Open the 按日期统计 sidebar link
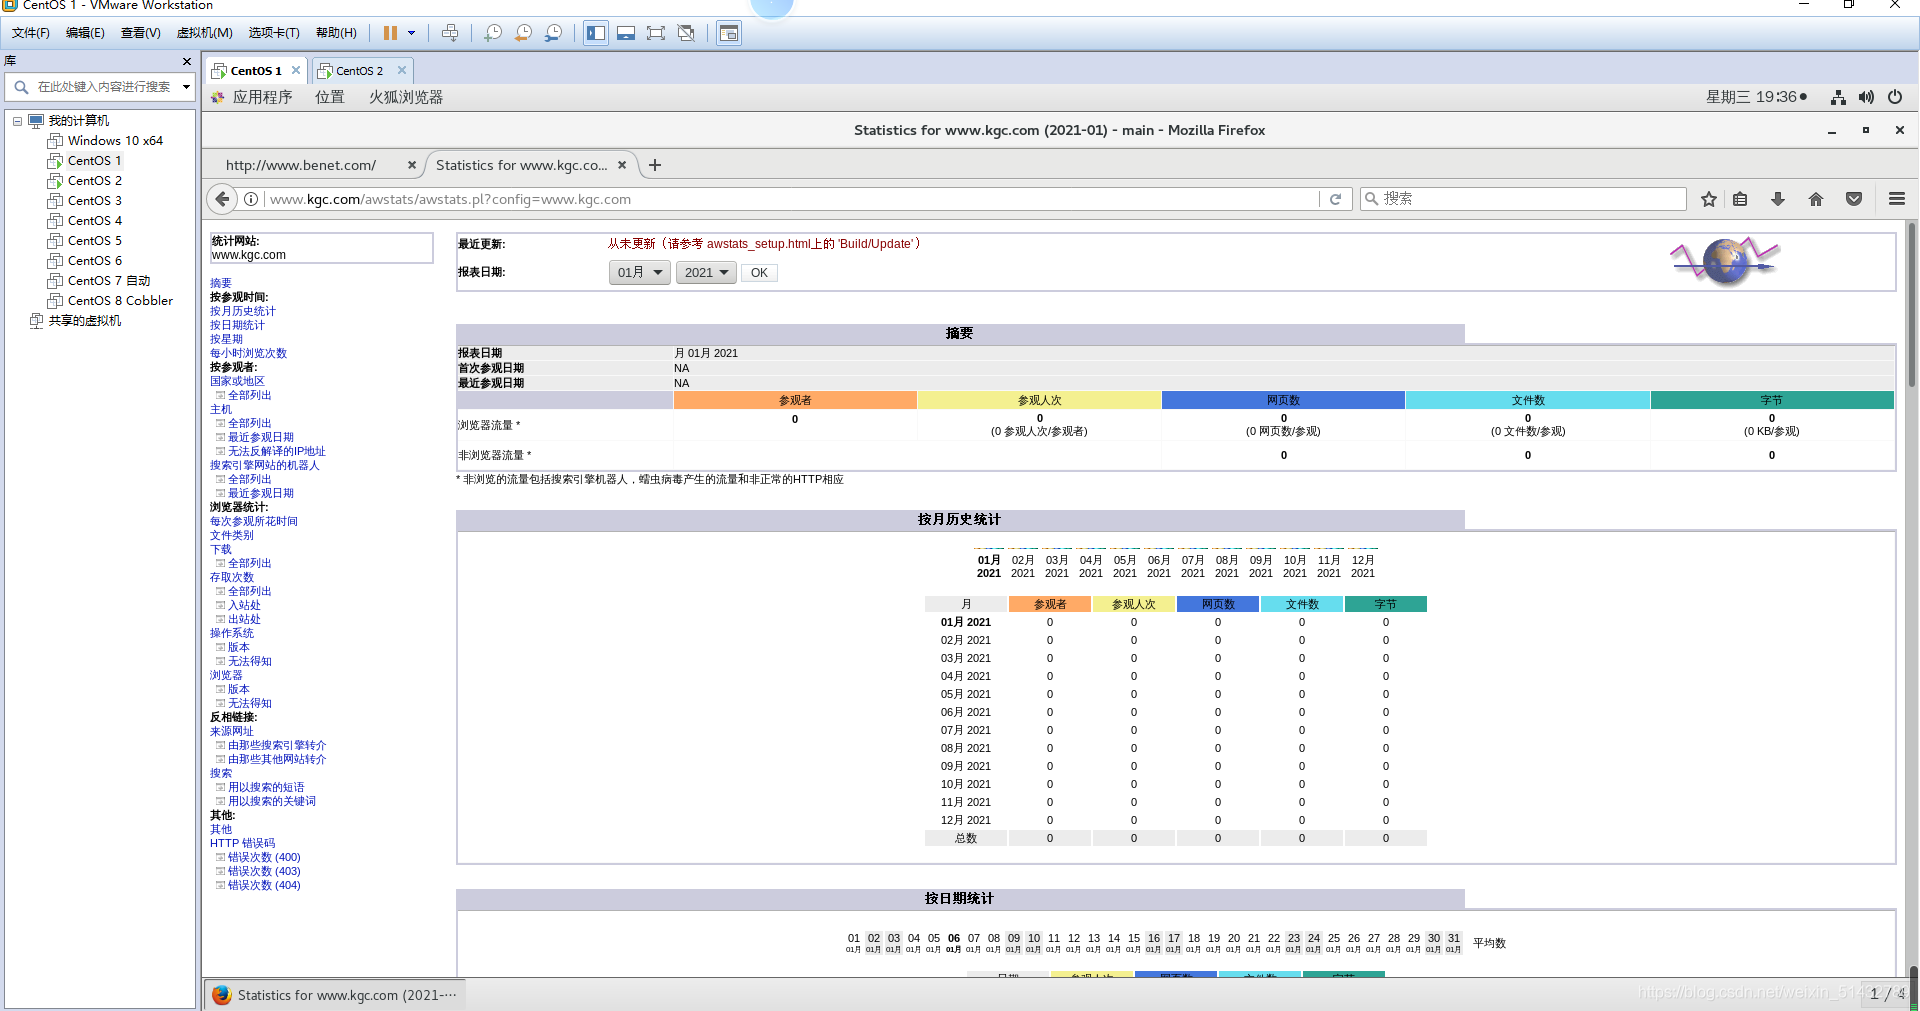 [237, 325]
